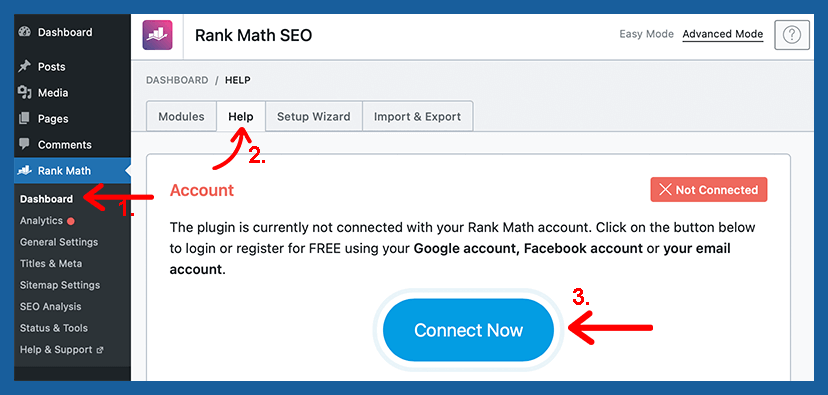Open the Modules tab
The image size is (828, 395).
[x=182, y=117]
